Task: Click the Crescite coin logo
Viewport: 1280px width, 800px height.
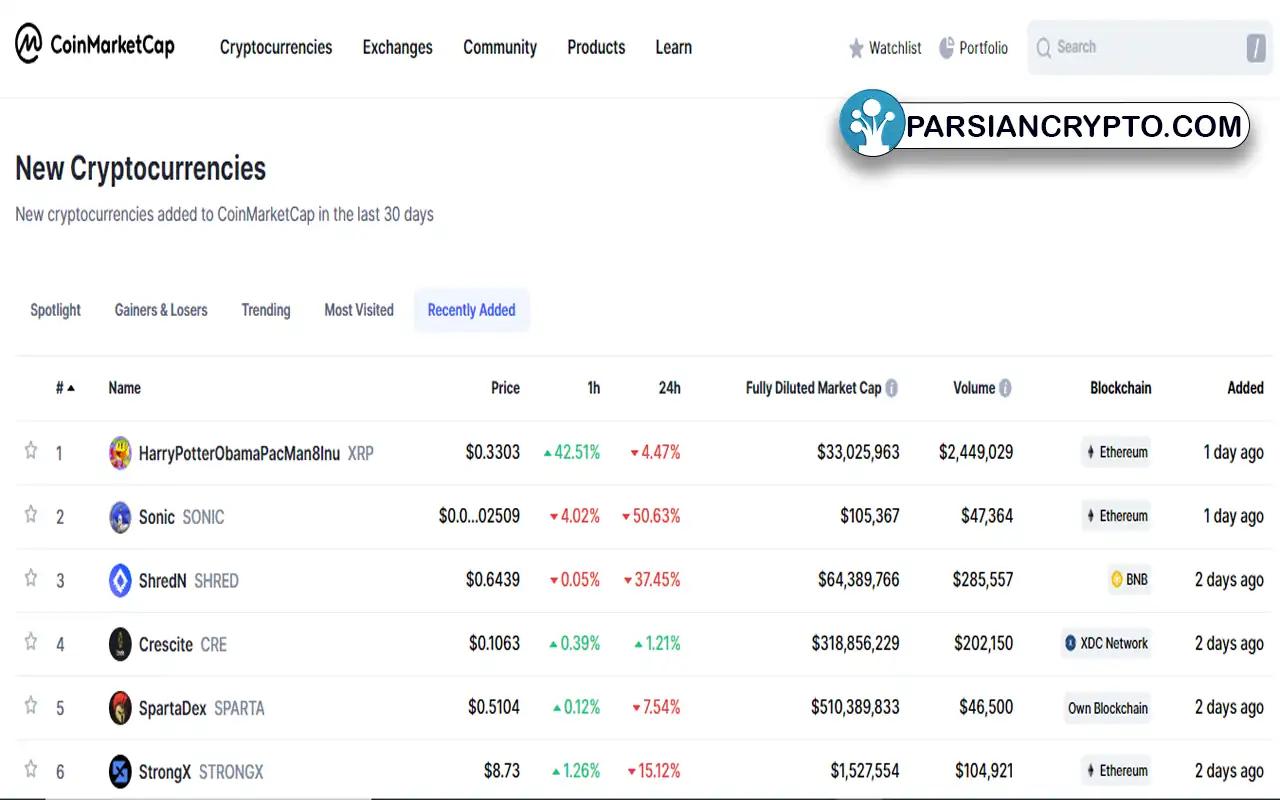Action: [120, 644]
